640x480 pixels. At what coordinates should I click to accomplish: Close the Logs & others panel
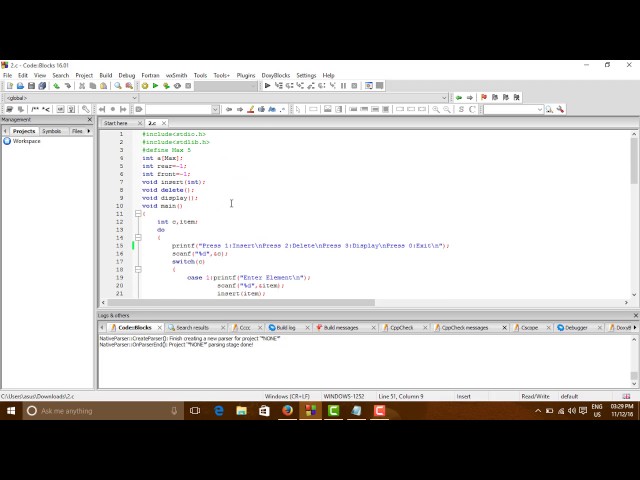tap(635, 316)
